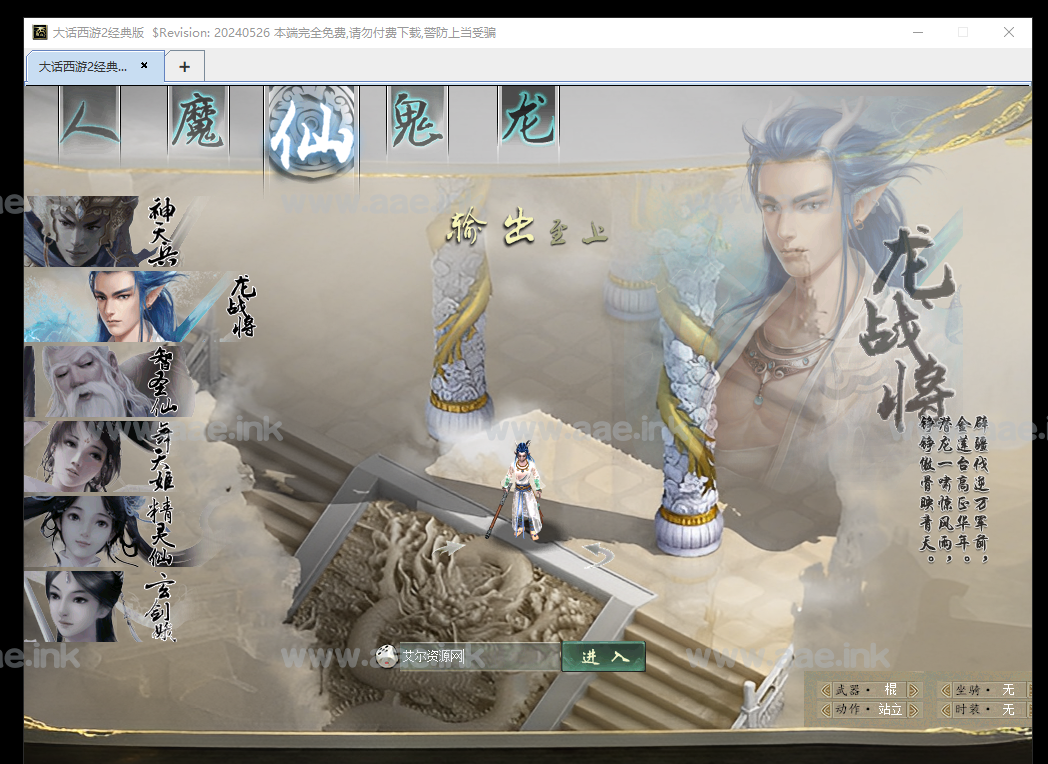Click the character name input field
Screen dimensions: 1048x764
[478, 657]
